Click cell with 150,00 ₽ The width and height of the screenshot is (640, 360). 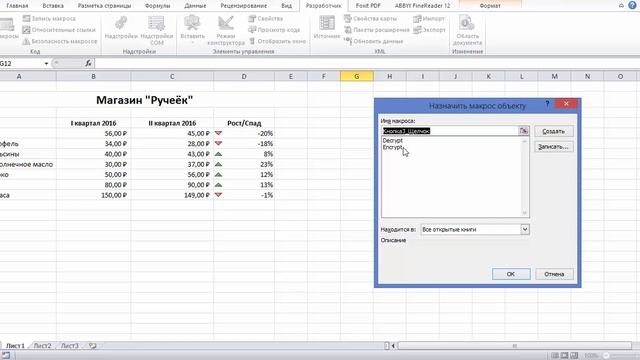[93, 195]
